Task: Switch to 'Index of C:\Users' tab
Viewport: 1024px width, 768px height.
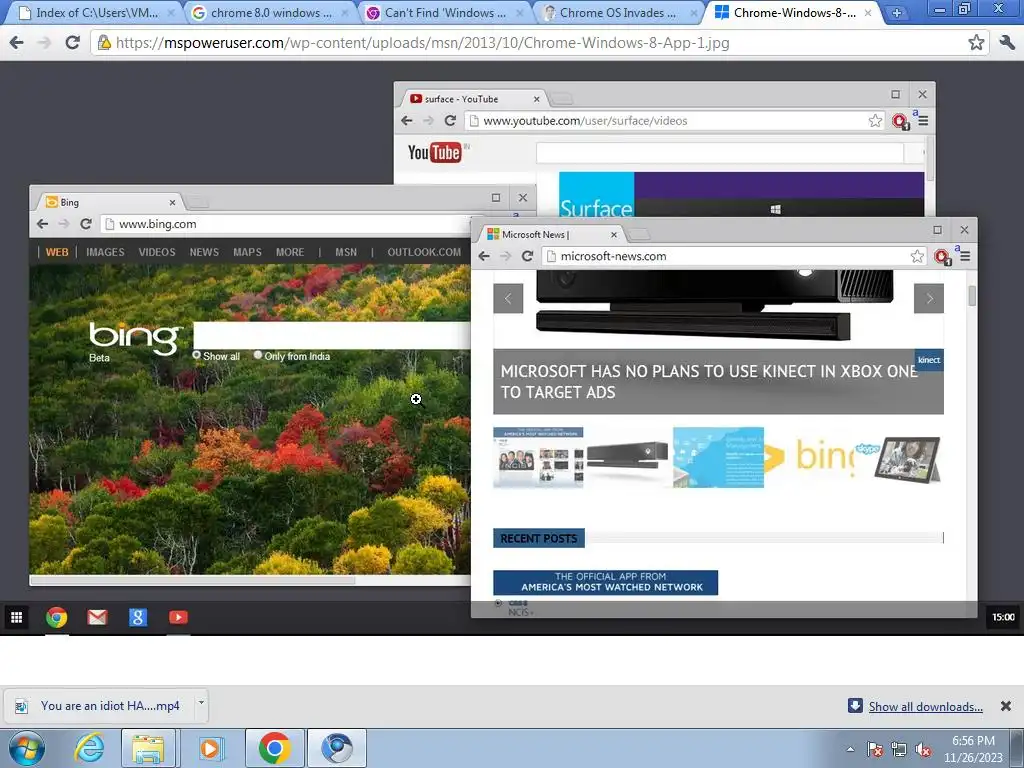Action: coord(97,12)
